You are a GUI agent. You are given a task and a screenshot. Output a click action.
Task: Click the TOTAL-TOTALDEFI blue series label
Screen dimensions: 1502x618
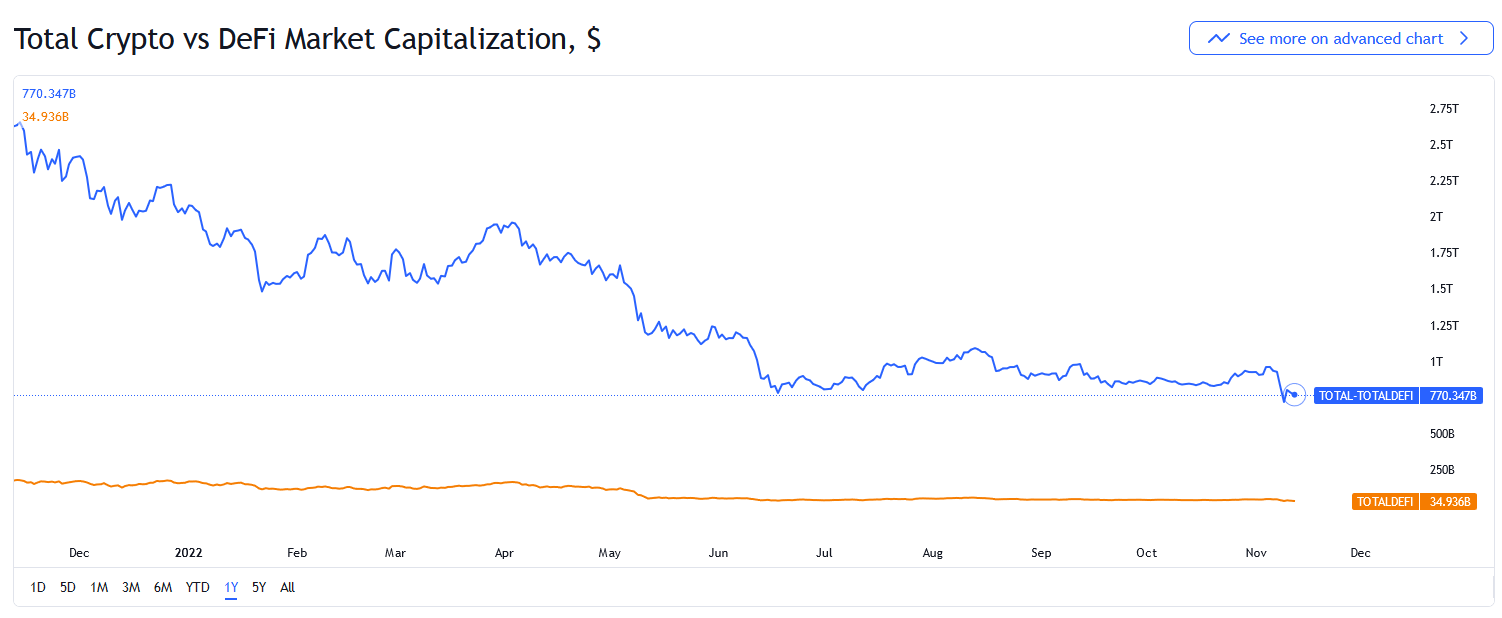tap(1365, 396)
